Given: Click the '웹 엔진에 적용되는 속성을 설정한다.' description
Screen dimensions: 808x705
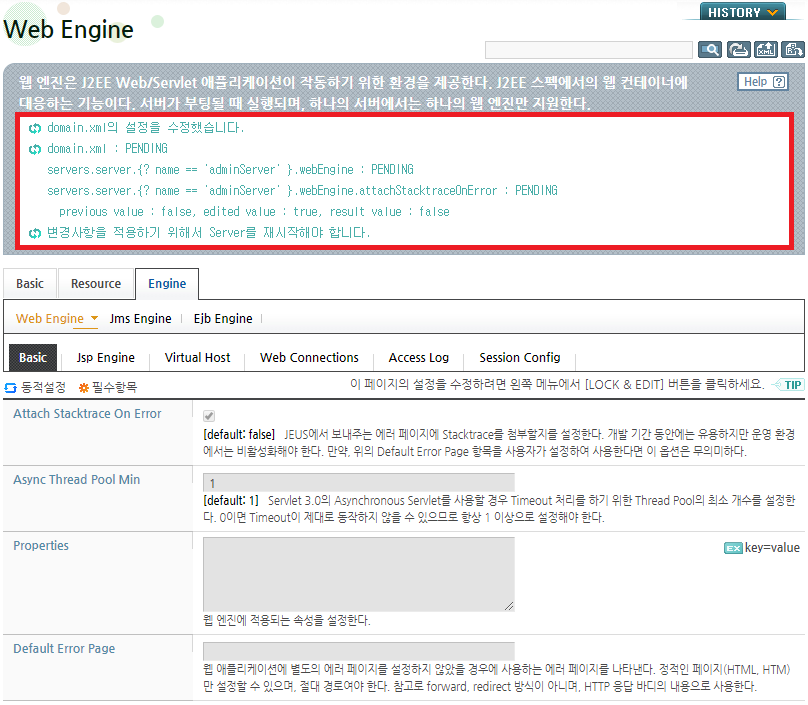Looking at the screenshot, I should [287, 620].
